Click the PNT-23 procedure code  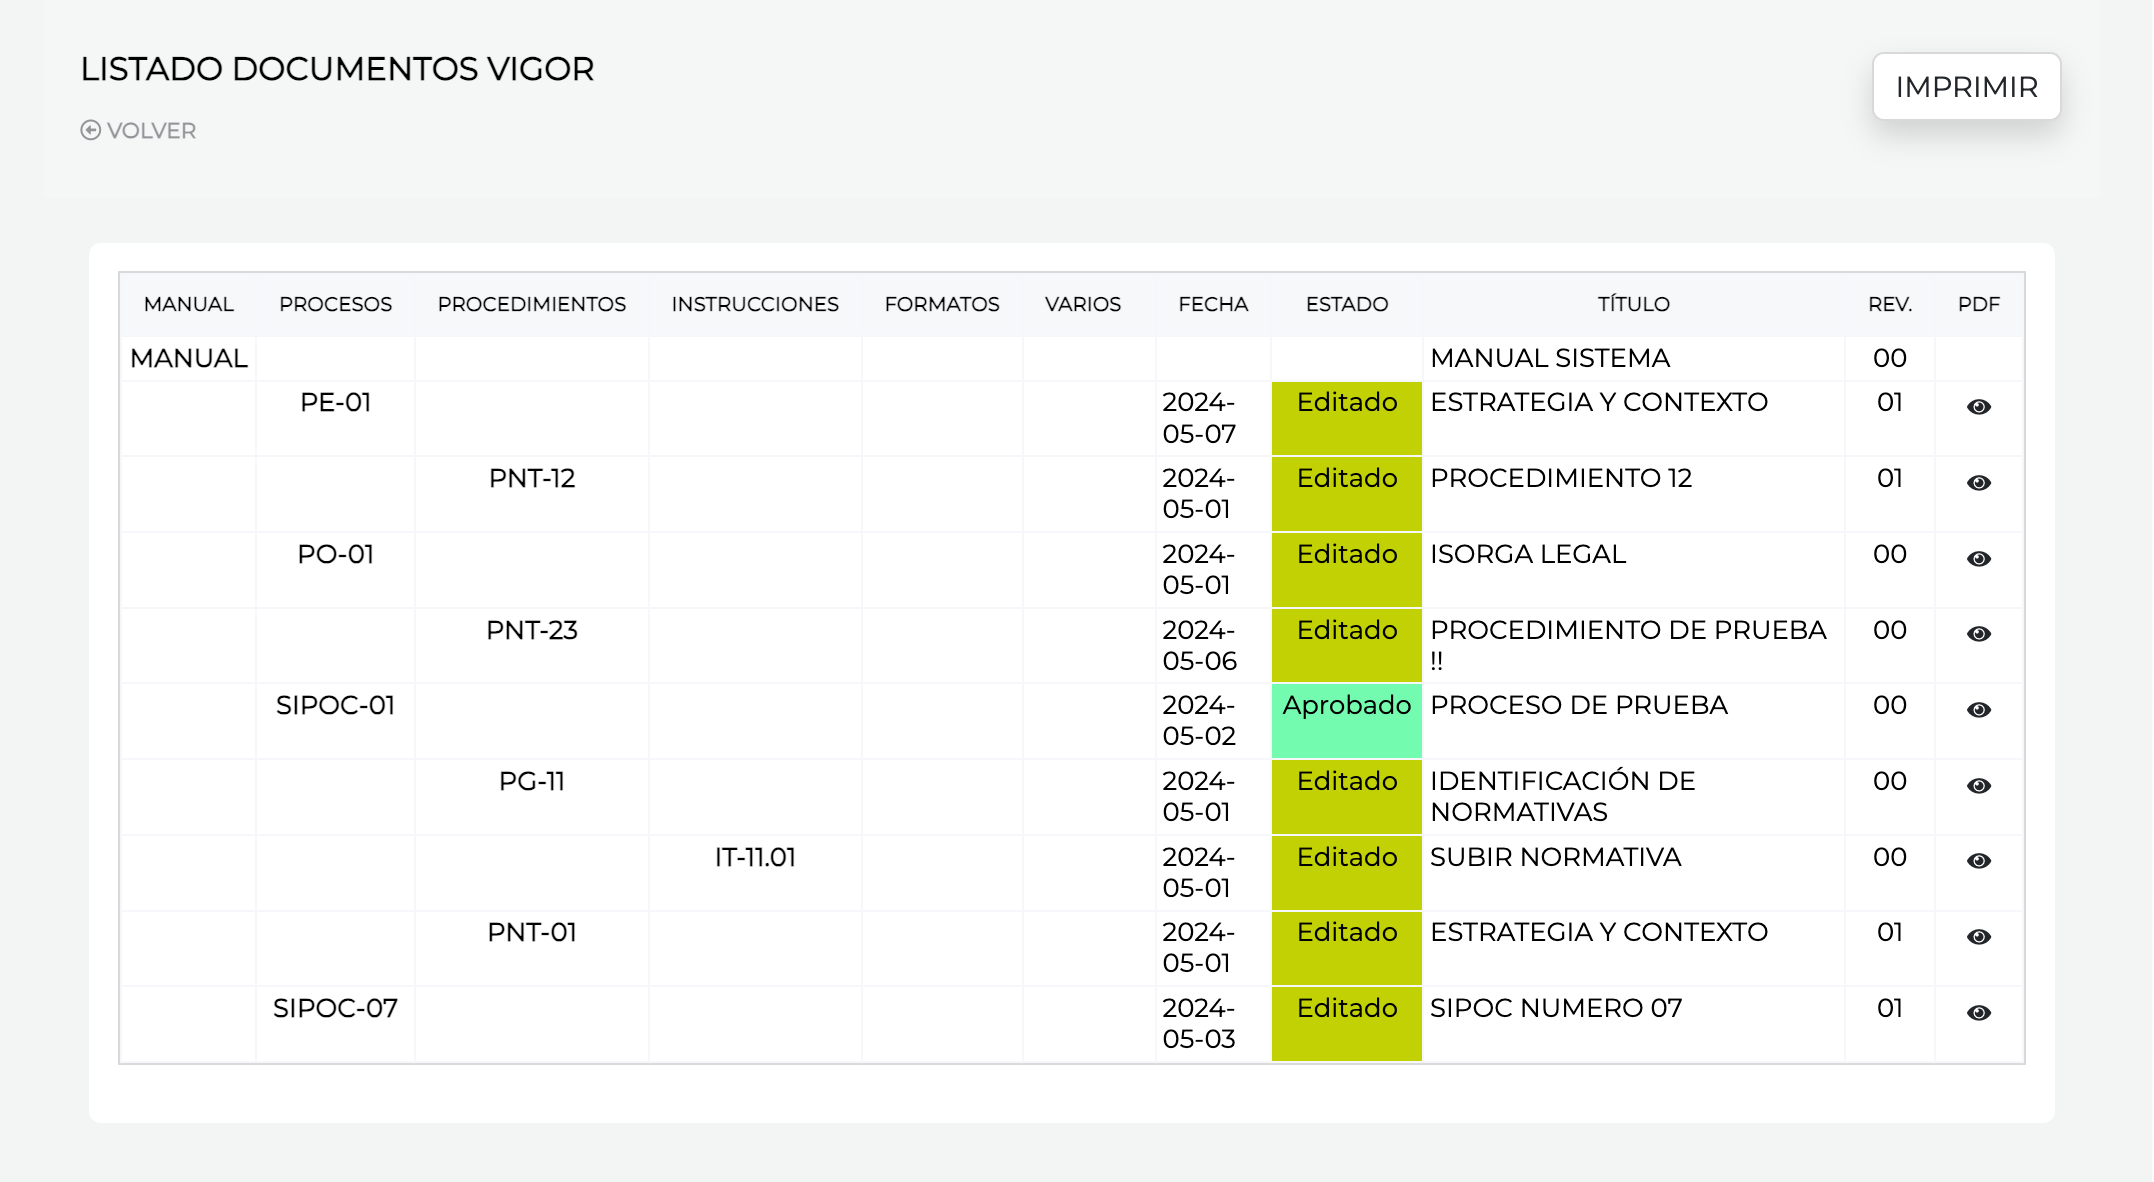click(532, 630)
